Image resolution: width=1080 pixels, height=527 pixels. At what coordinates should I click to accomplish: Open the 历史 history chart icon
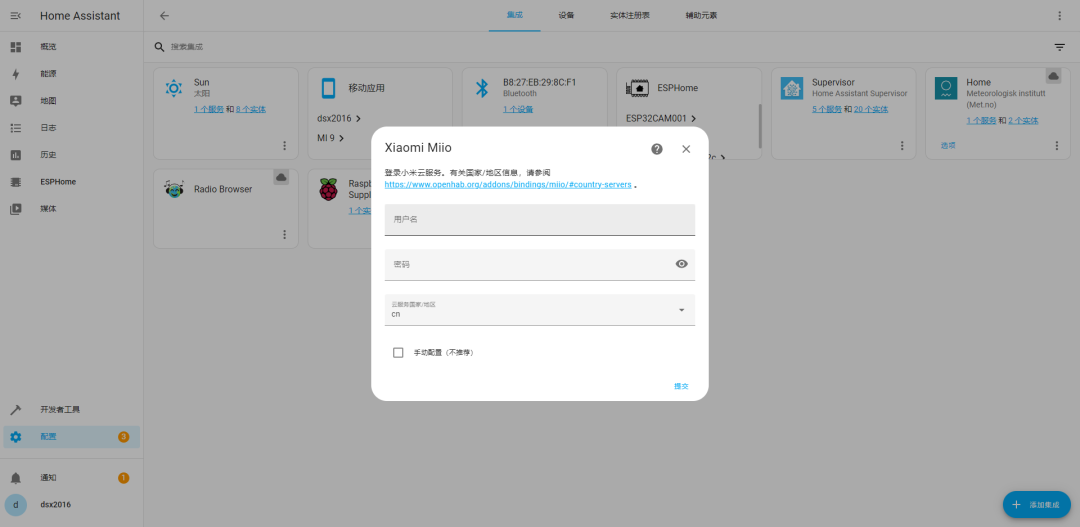[x=16, y=155]
